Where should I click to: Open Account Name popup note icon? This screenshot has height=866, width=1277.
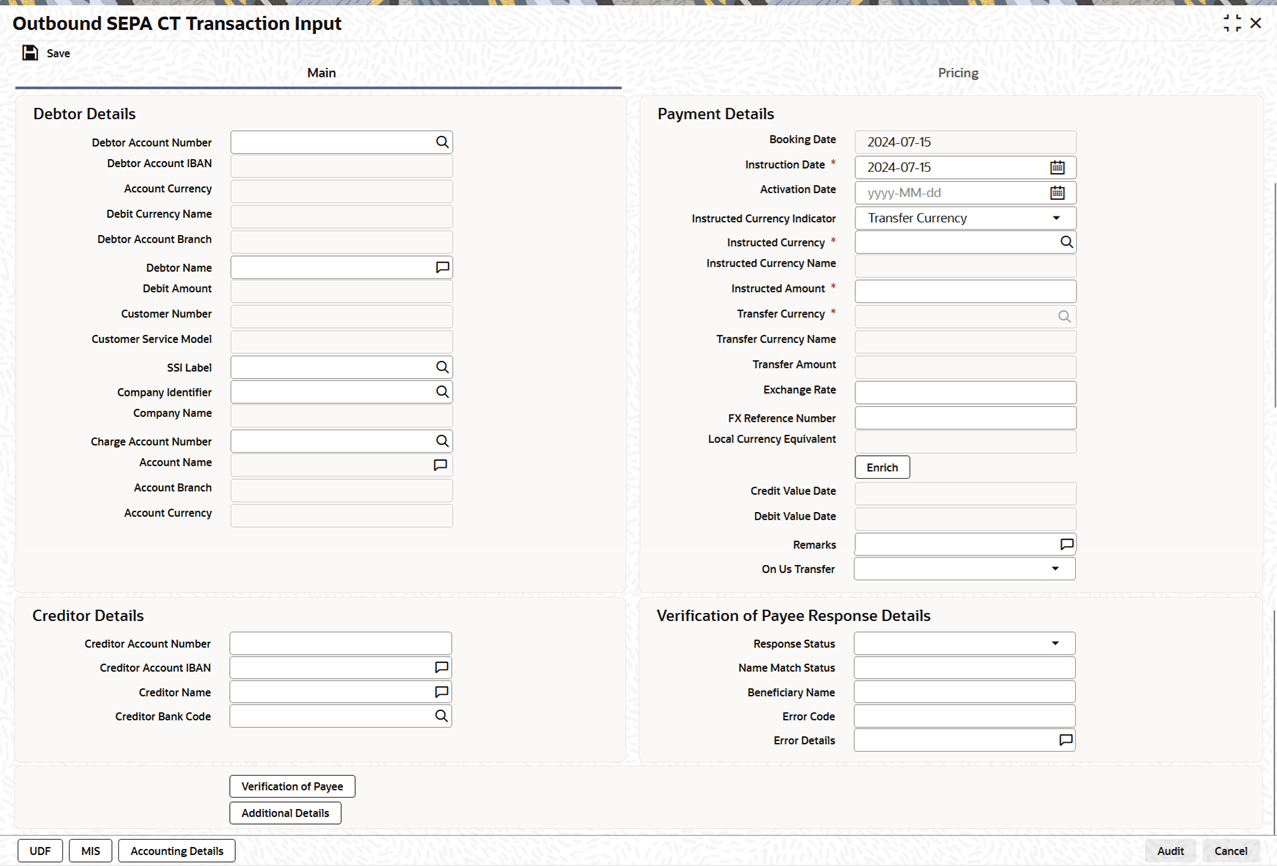point(440,465)
